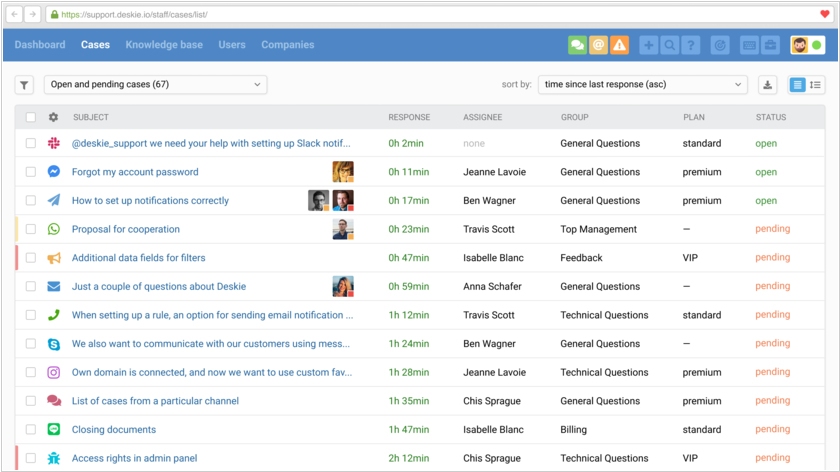Check the select-all checkbox in table header
Viewport: 840px width, 472px height.
[x=31, y=117]
